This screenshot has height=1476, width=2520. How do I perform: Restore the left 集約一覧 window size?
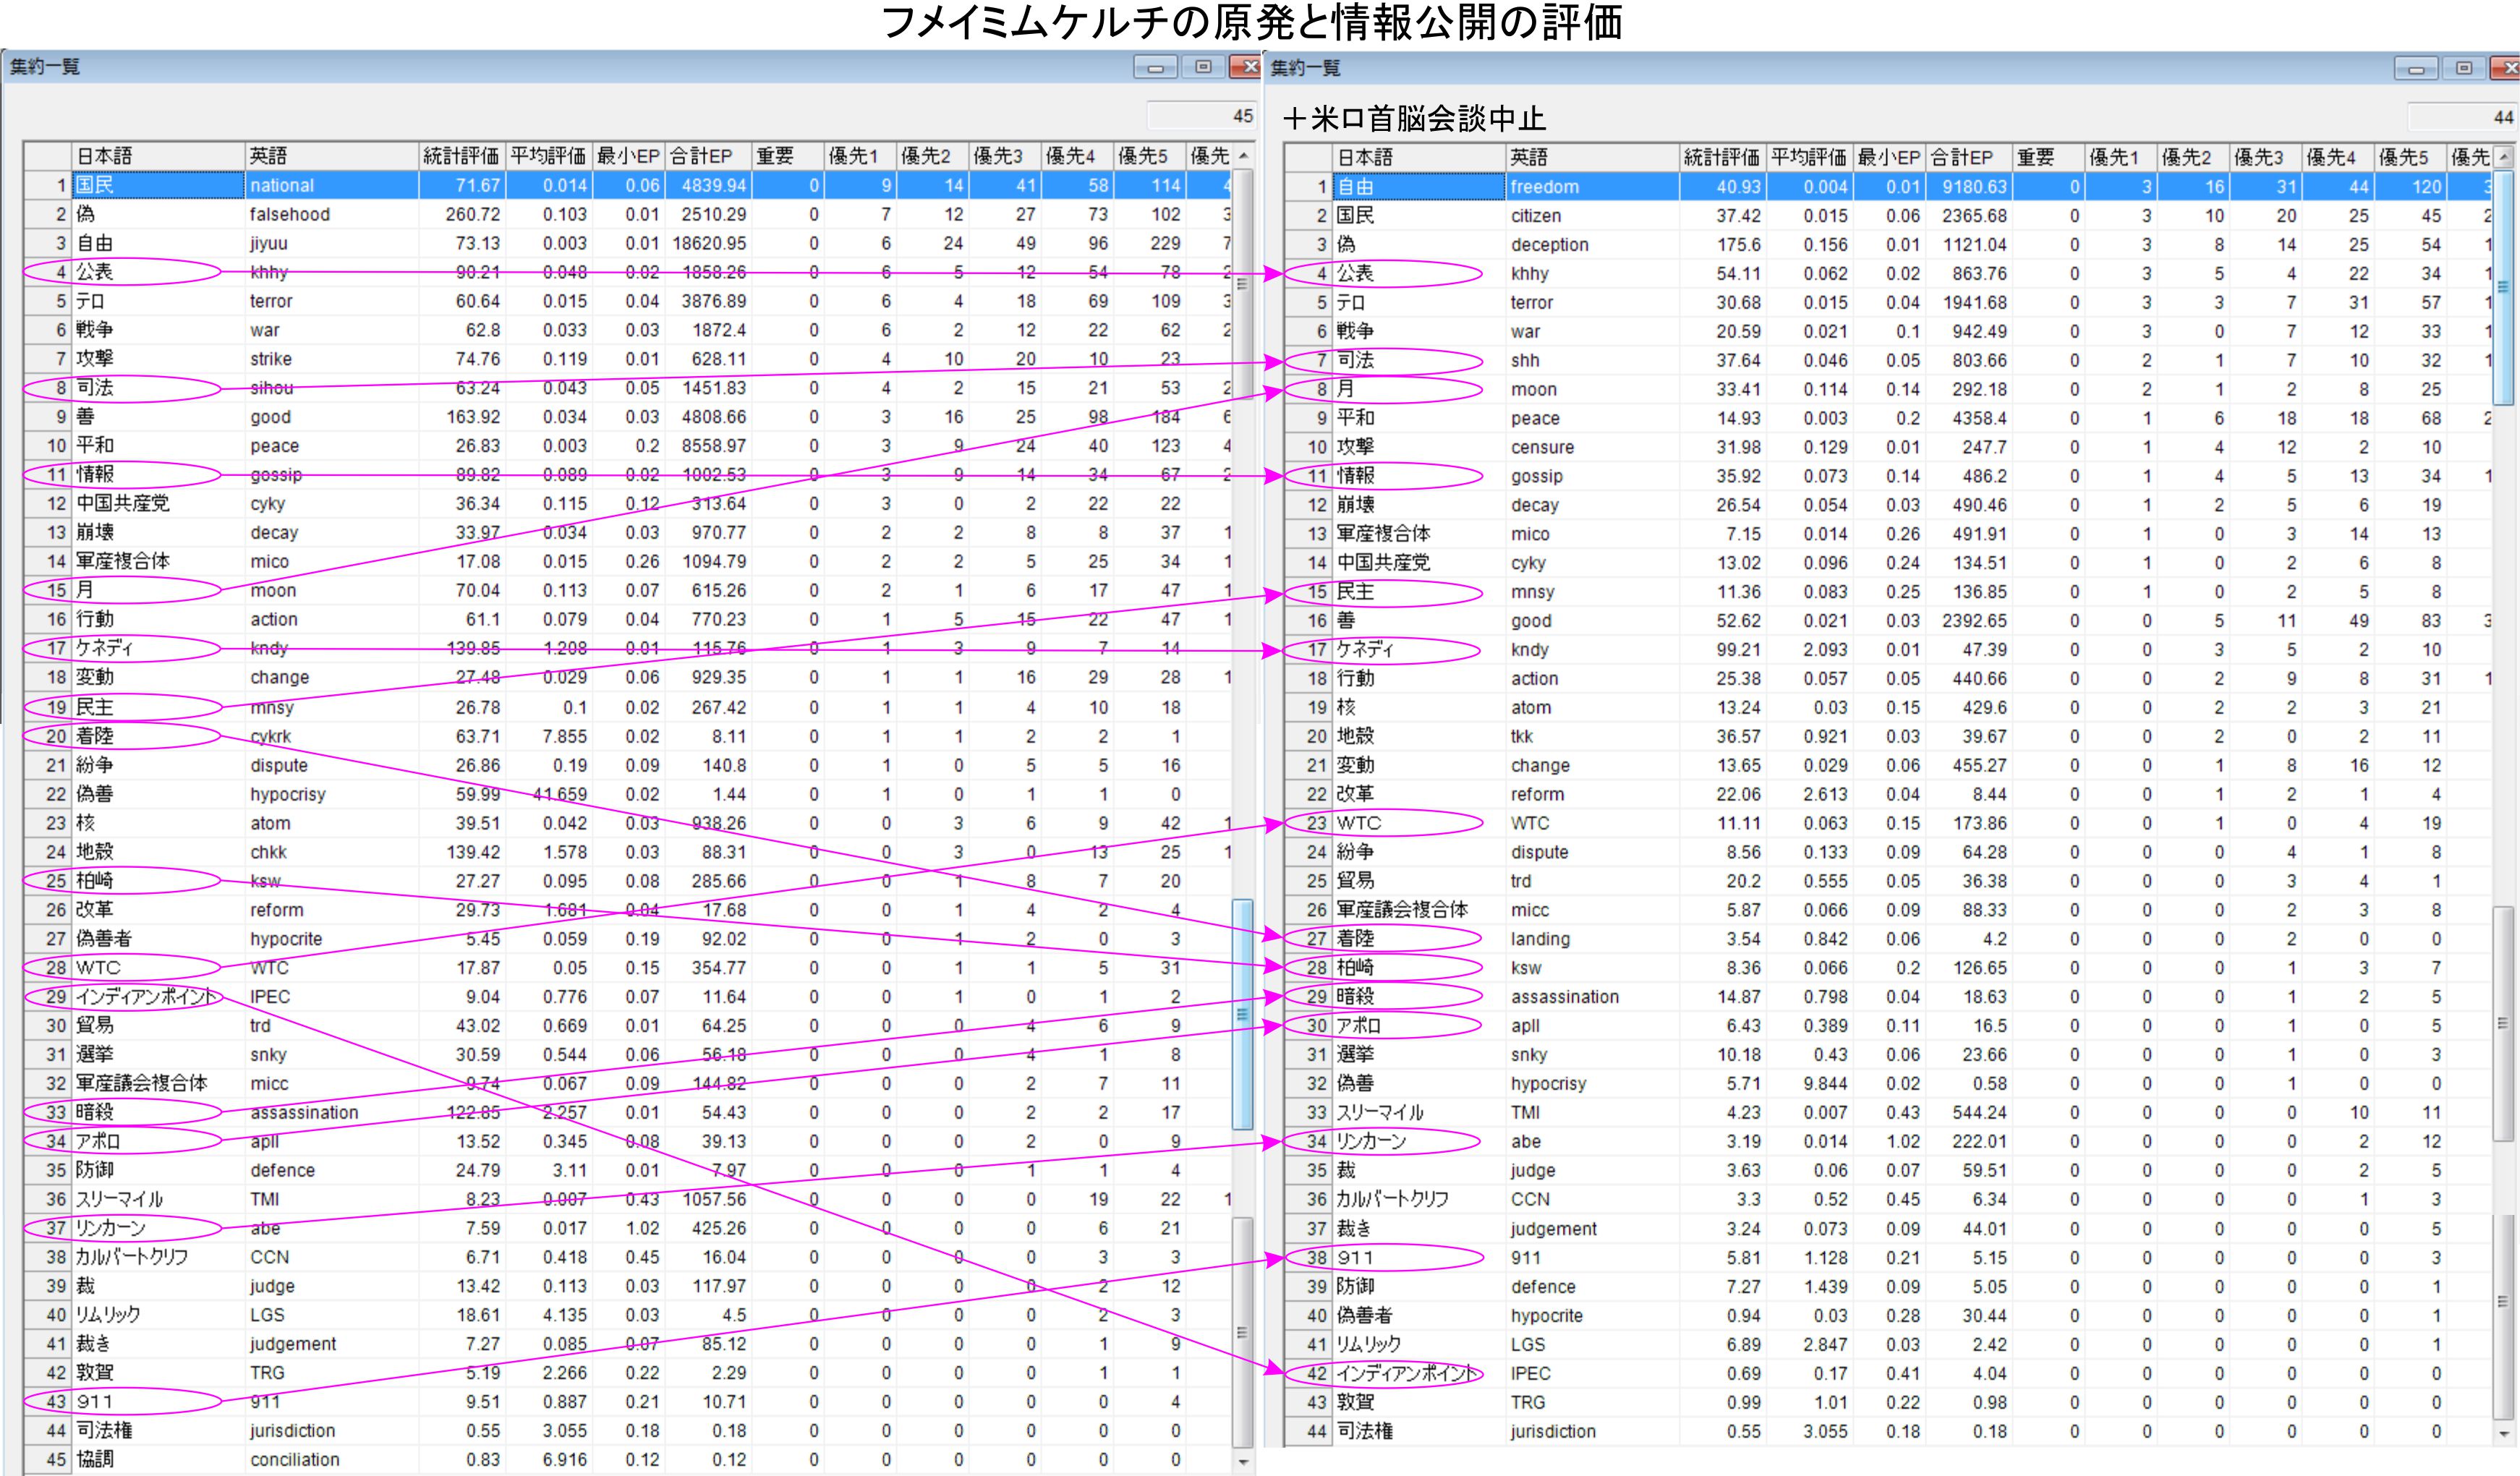(1203, 67)
